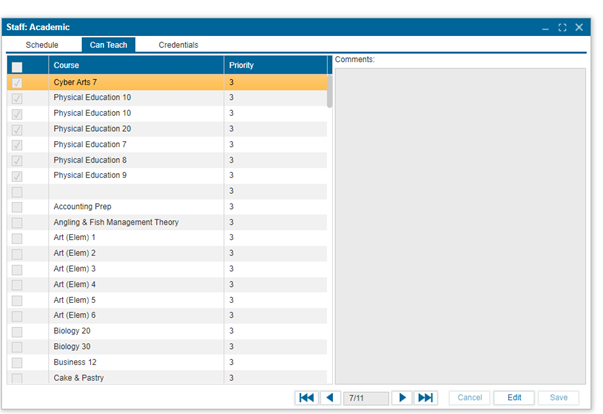The width and height of the screenshot is (603, 414).
Task: Sort by the Priority column header
Action: tap(275, 66)
